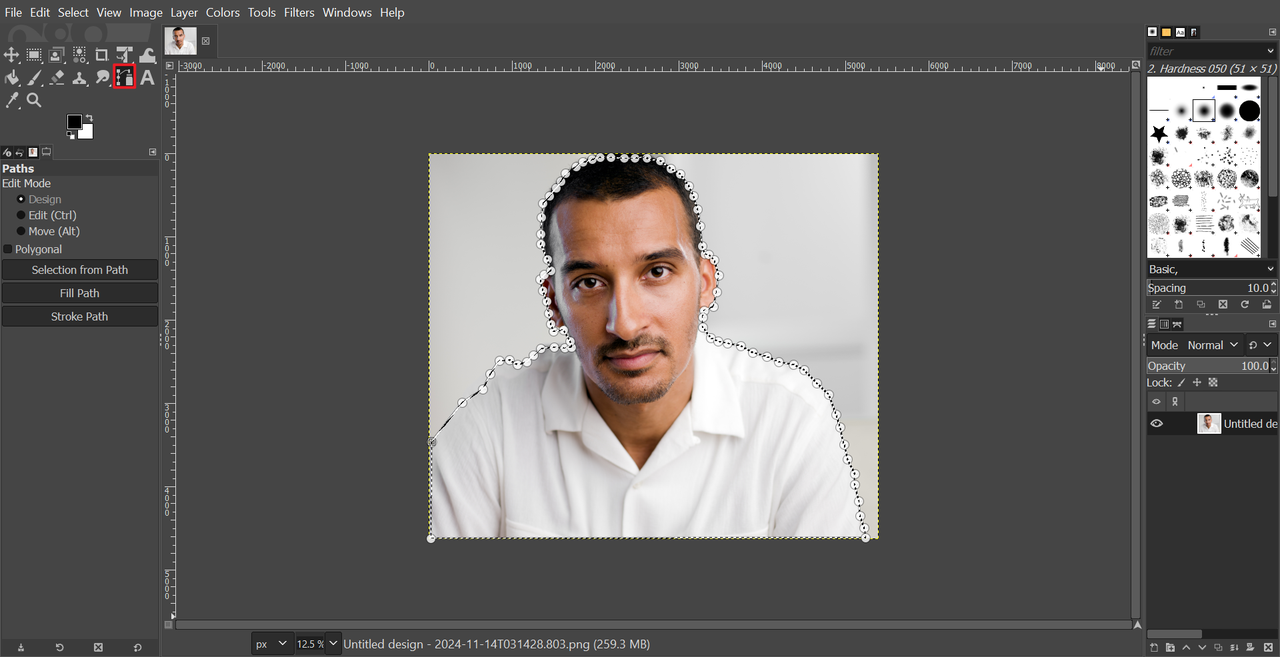
Task: Click the delete brush icon
Action: point(1223,304)
